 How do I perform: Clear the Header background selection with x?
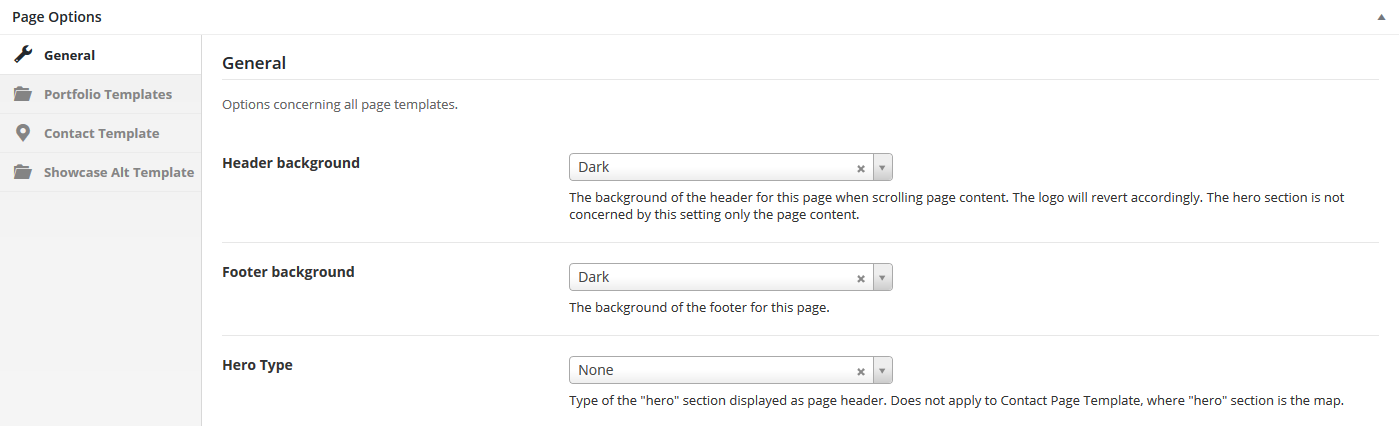pos(860,168)
